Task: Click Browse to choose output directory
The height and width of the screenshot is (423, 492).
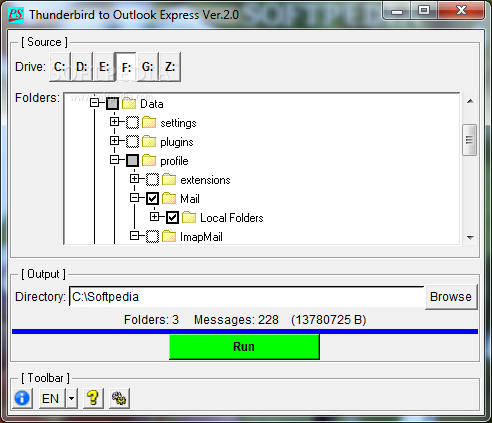Action: point(451,297)
